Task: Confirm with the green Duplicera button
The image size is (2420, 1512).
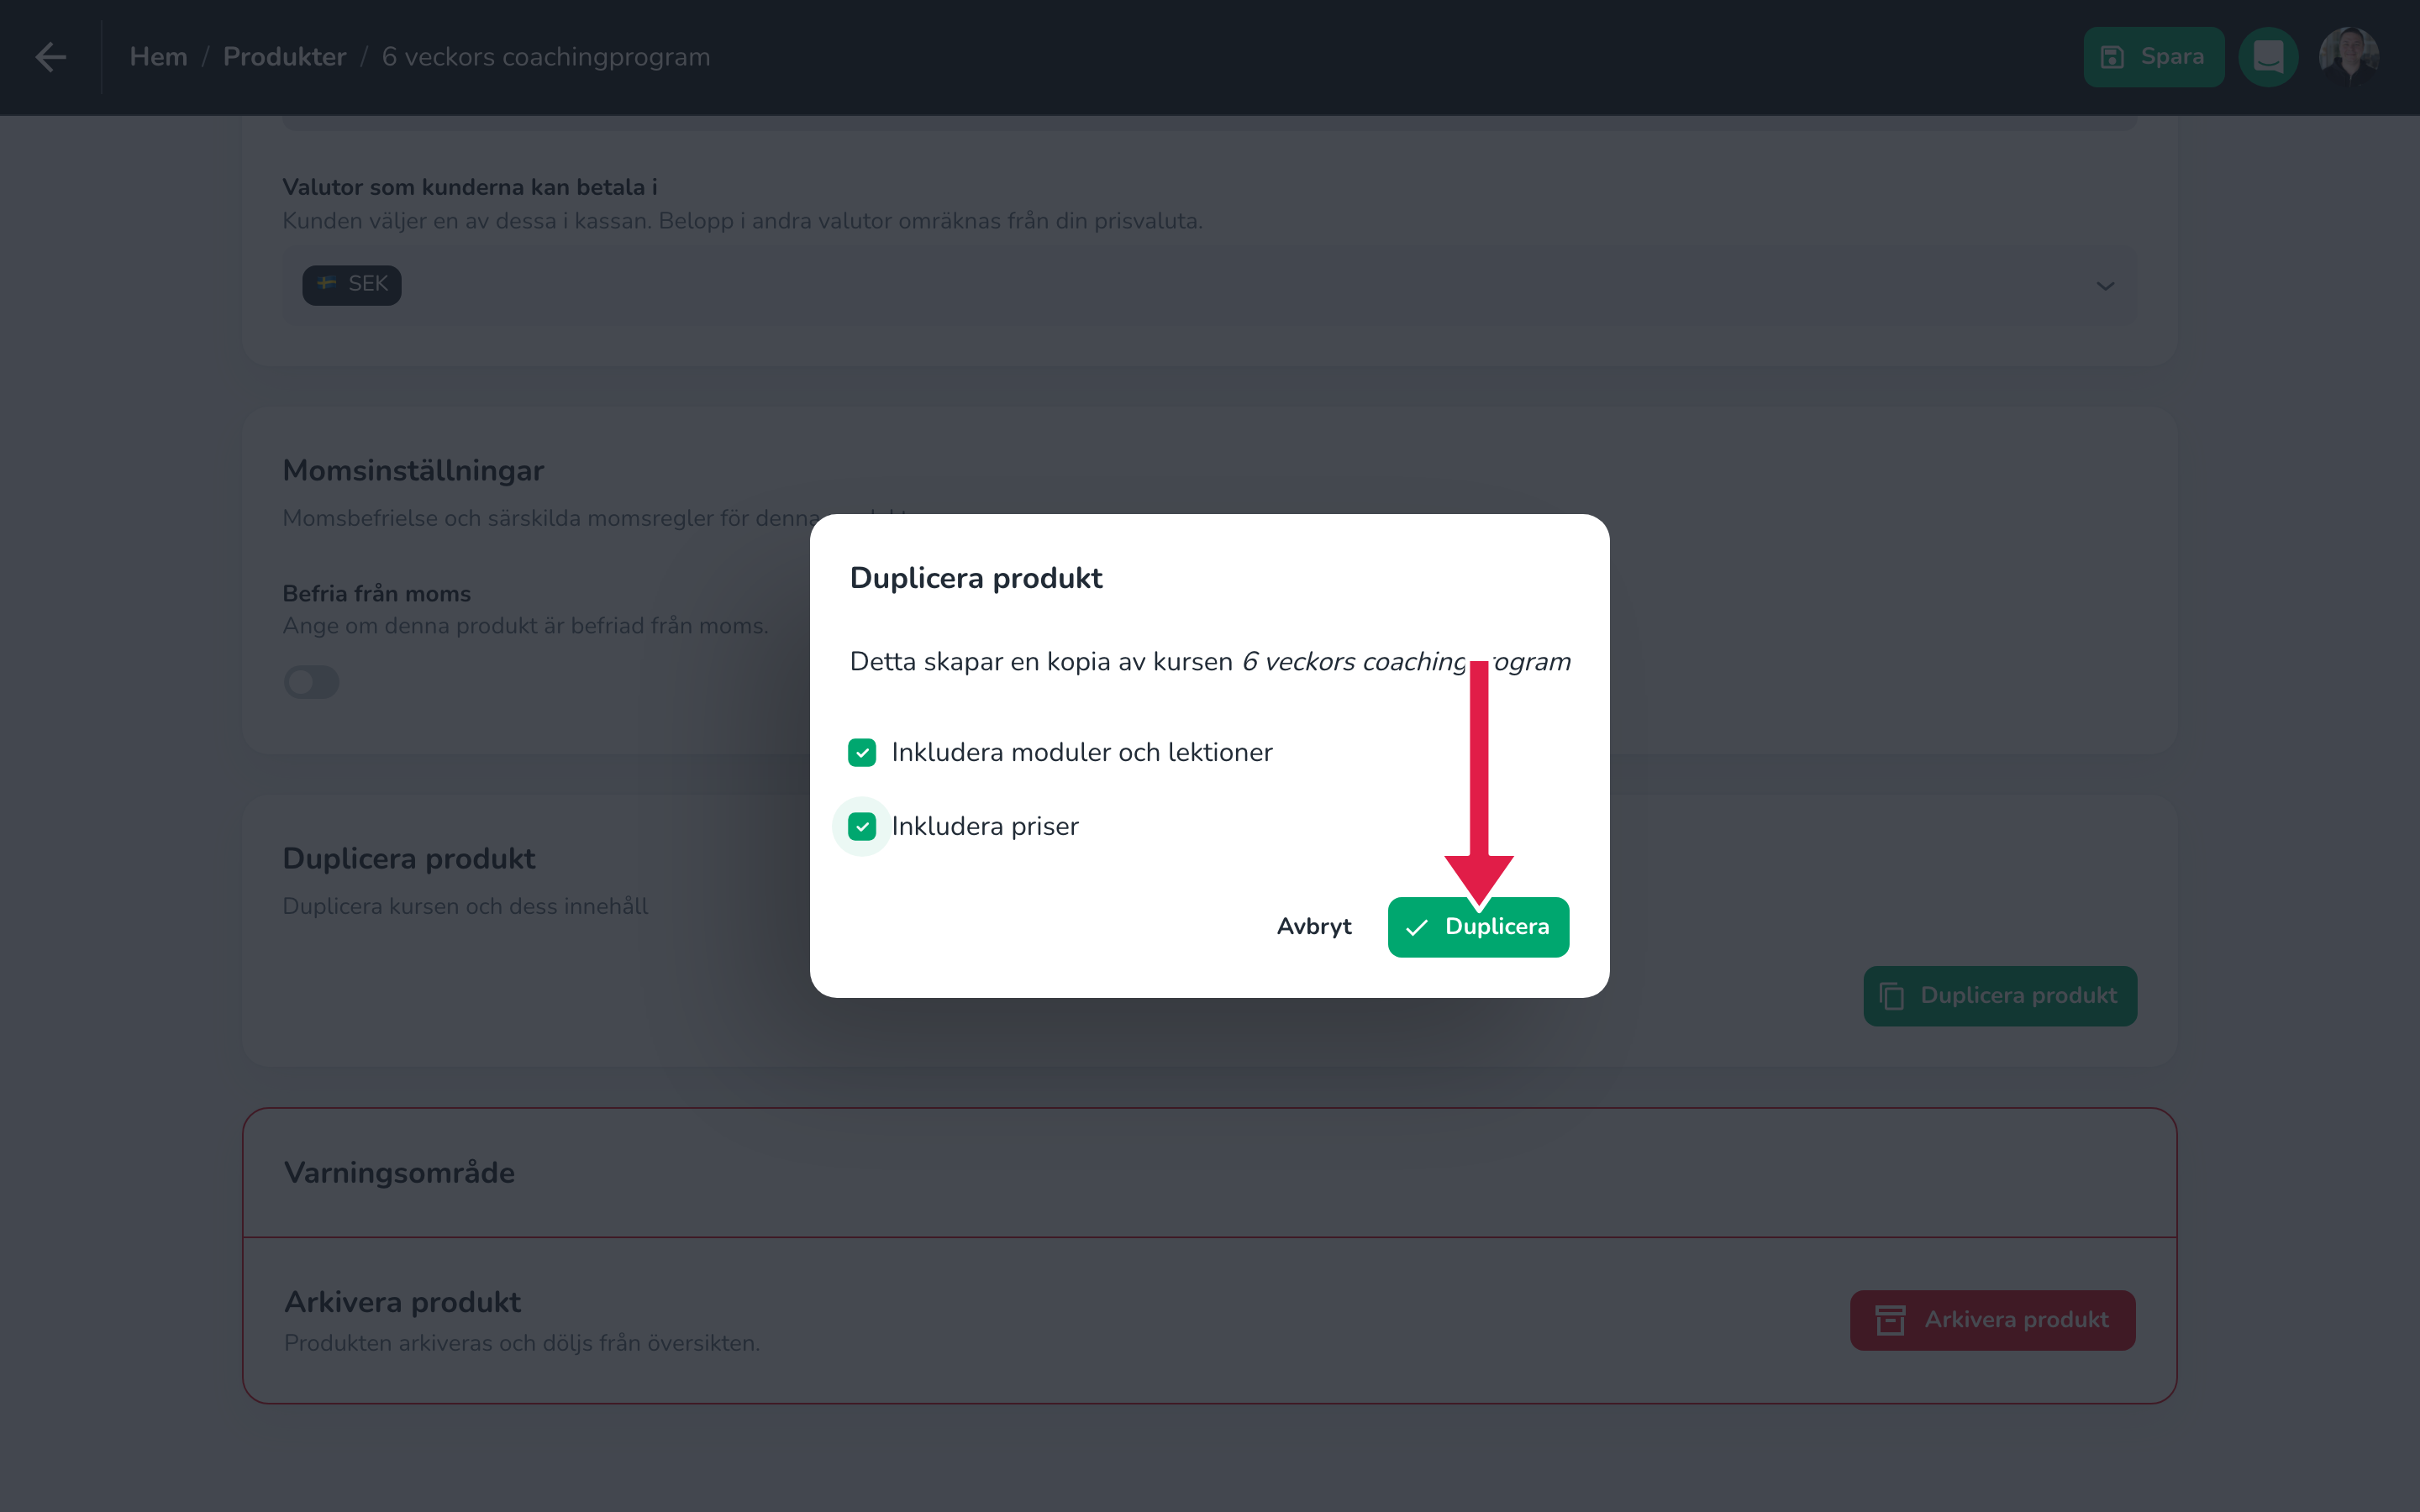Action: pyautogui.click(x=1478, y=927)
